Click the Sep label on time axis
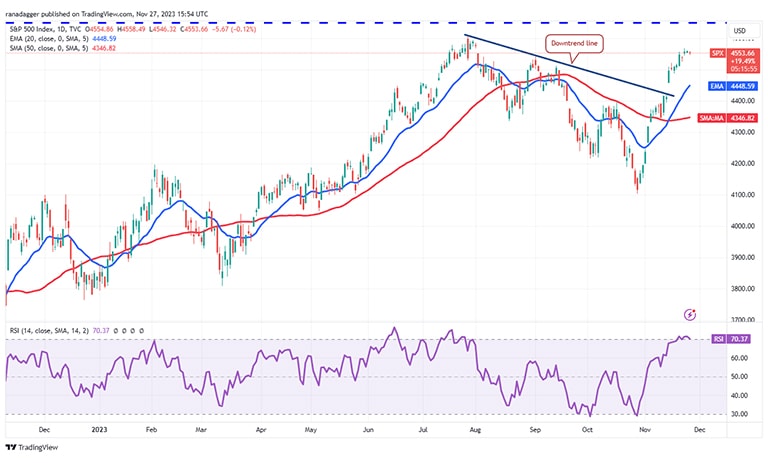Viewport: 768px width, 463px height. click(x=535, y=430)
